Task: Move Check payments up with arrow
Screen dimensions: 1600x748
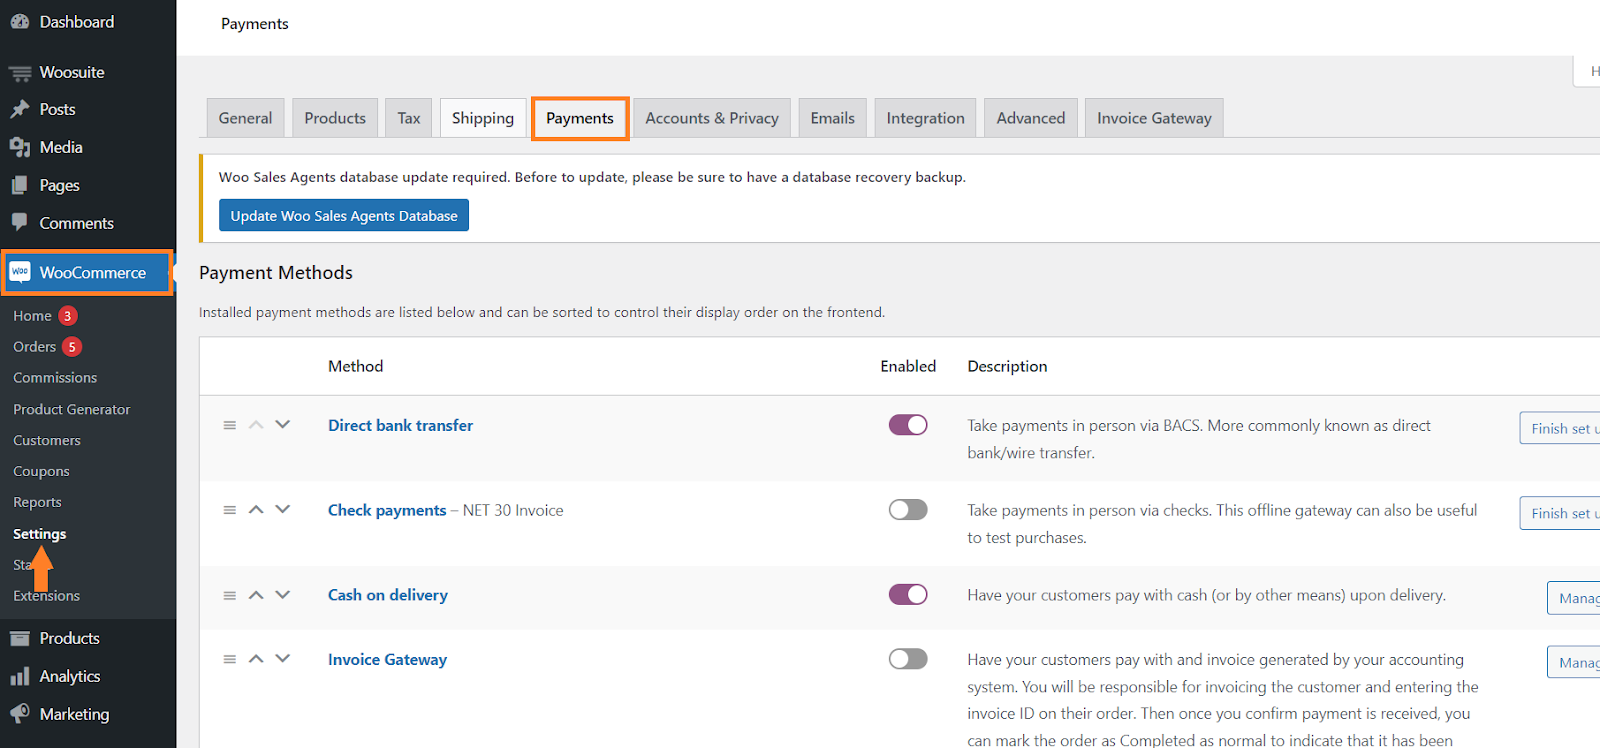Action: [256, 509]
